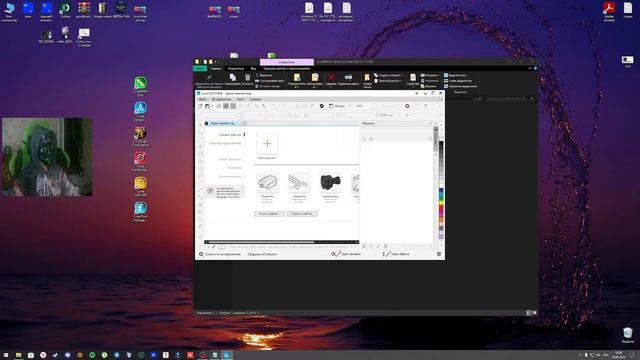Screen dimensions: 640x360
Task: Open green File tab in File Explorer
Action: point(200,69)
